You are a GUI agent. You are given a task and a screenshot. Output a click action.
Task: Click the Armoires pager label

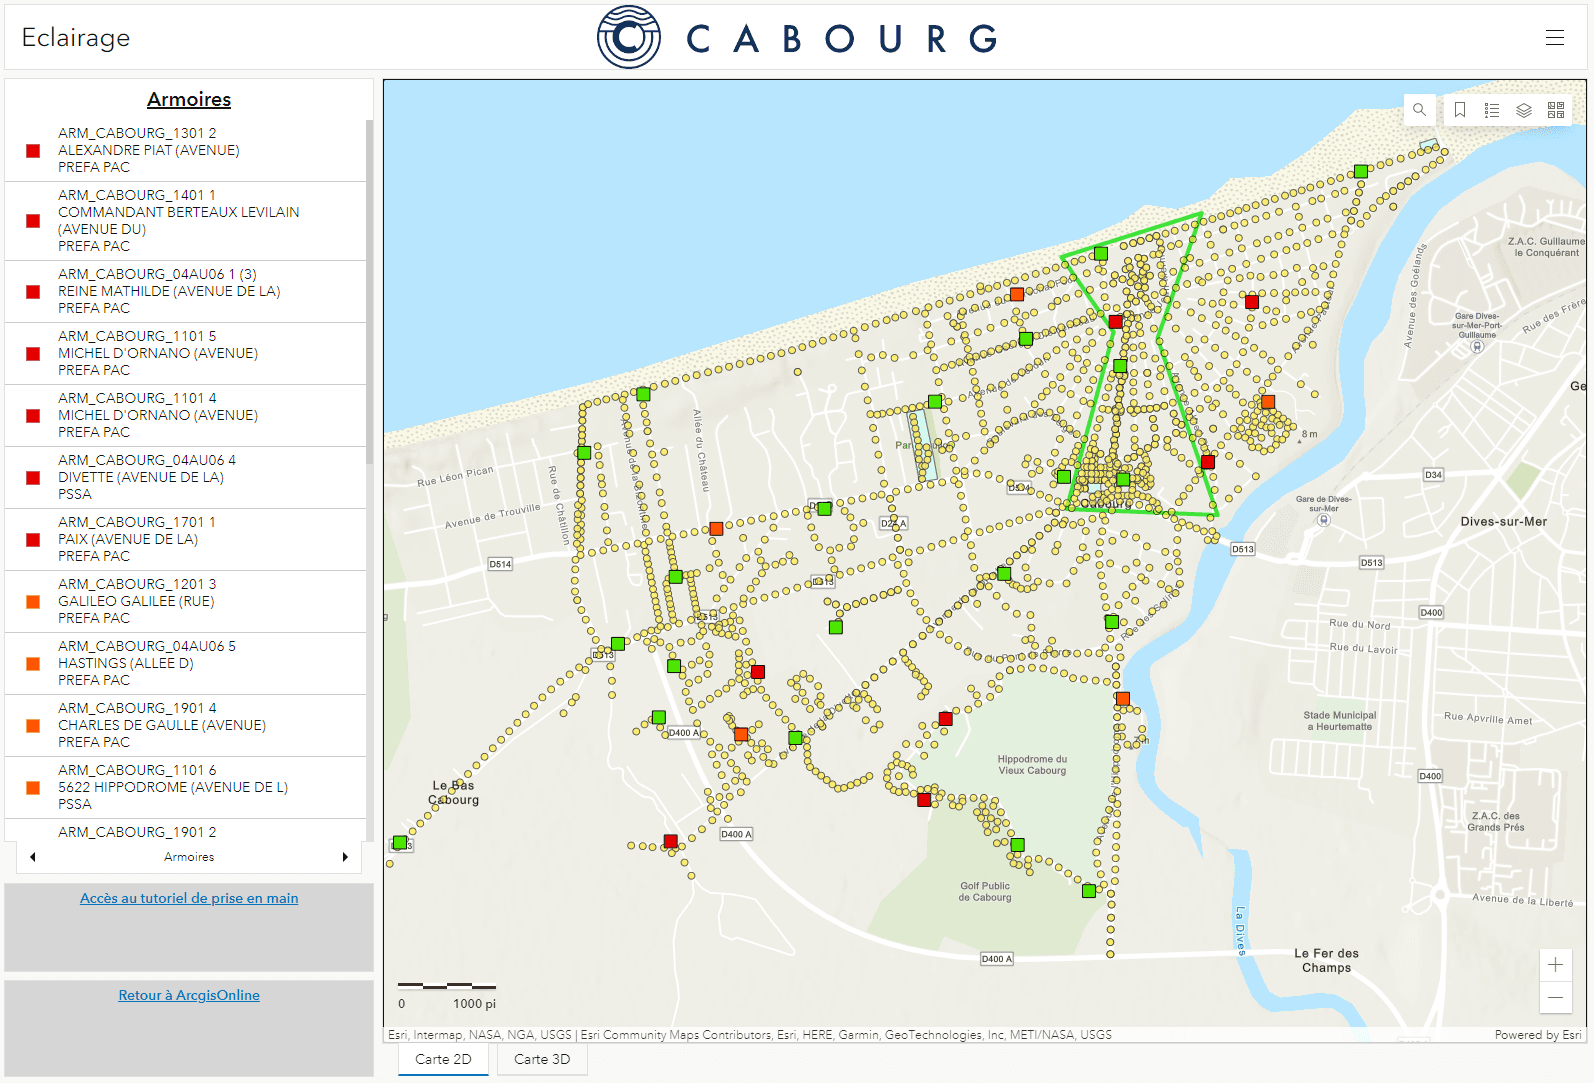click(189, 857)
